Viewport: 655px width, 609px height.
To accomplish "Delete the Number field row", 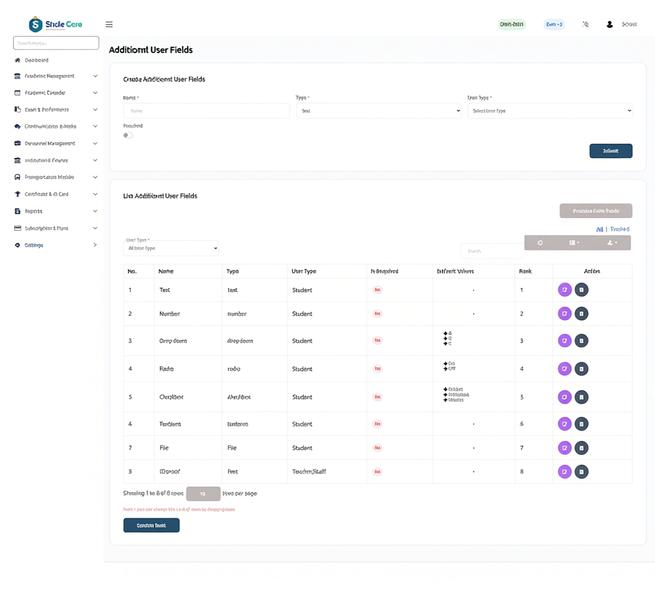I will pos(581,314).
